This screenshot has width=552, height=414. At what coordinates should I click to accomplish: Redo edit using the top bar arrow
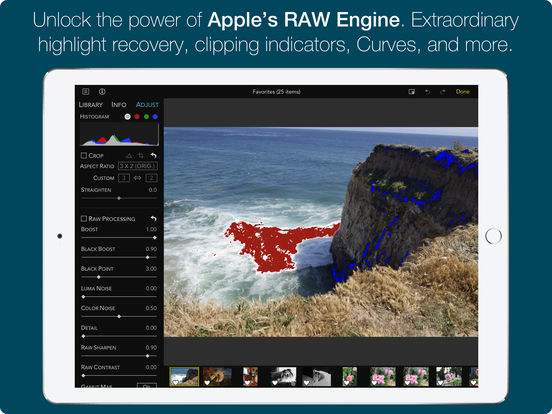443,92
